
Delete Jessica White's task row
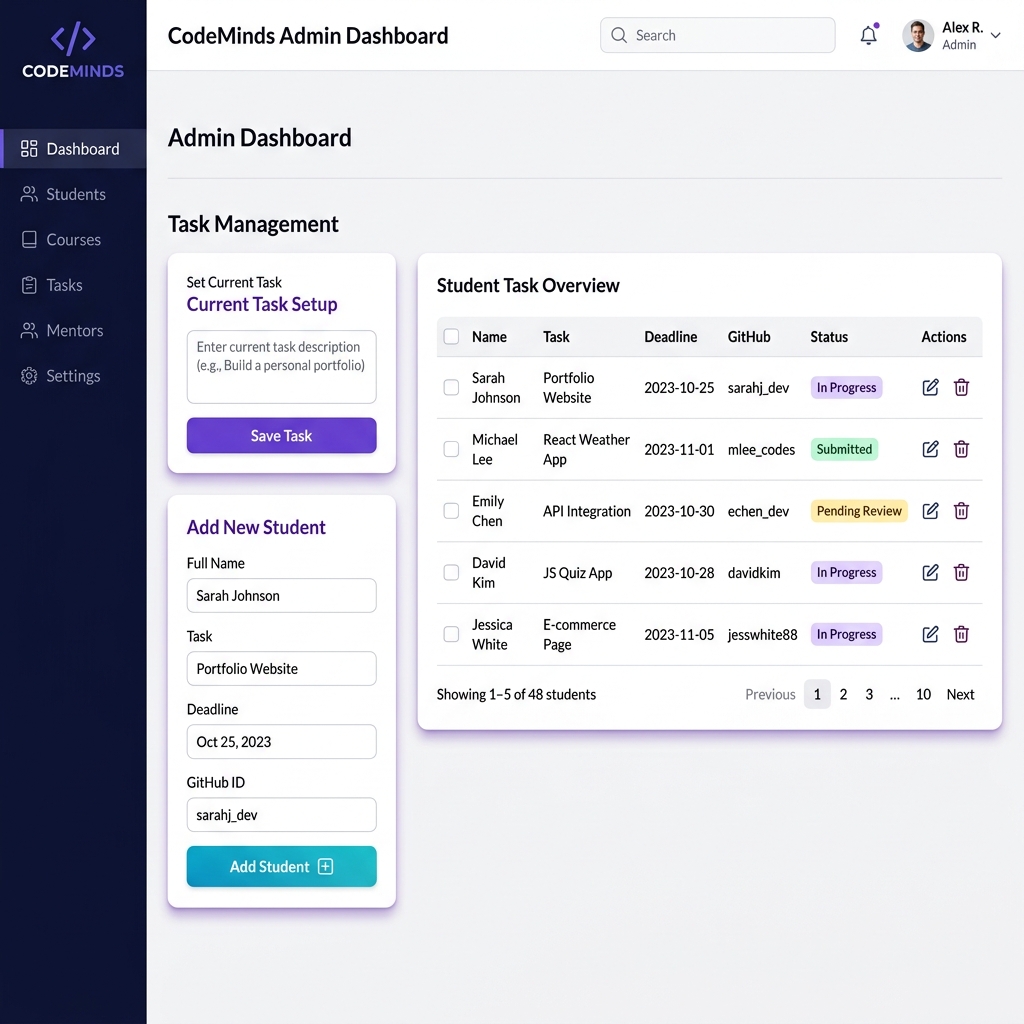tap(961, 634)
